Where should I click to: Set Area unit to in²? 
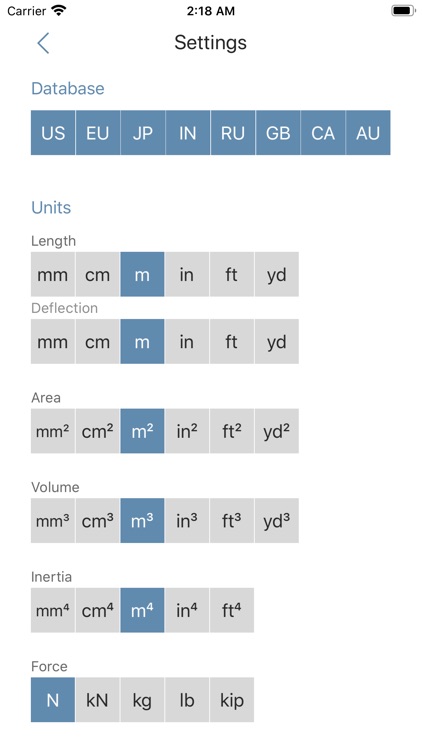(187, 431)
